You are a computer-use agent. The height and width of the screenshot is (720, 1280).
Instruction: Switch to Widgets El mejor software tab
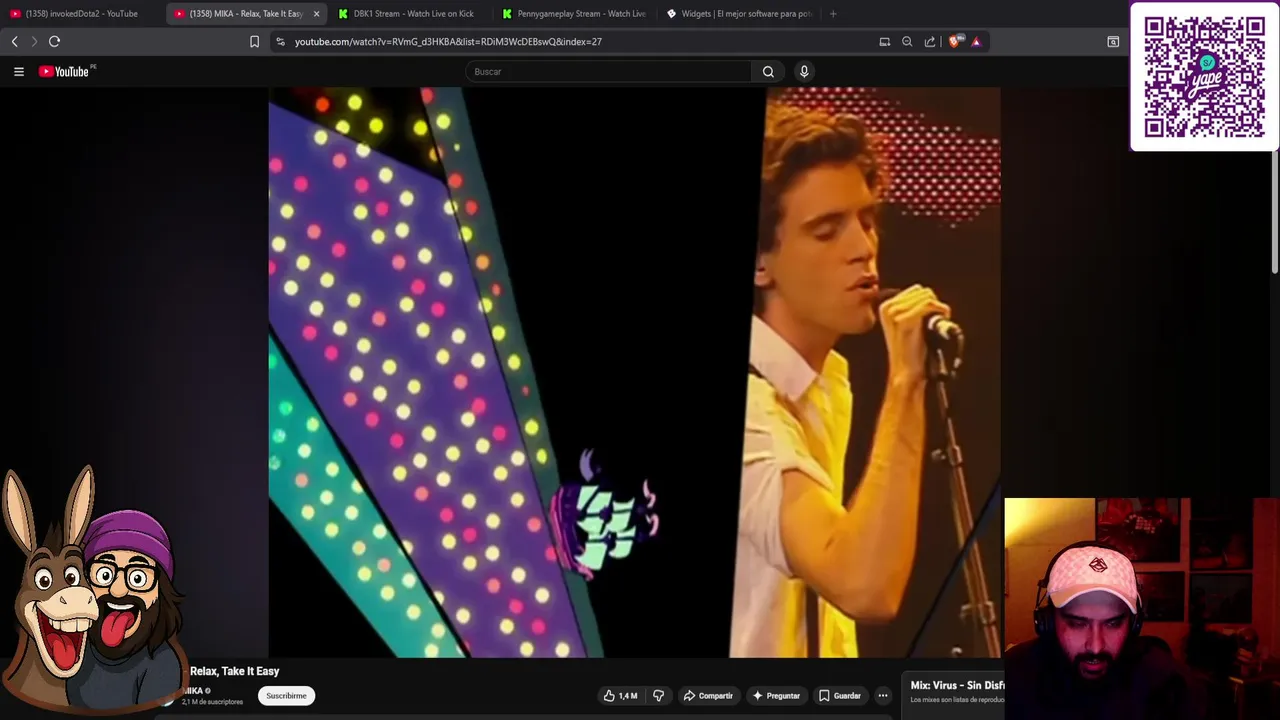tap(738, 14)
